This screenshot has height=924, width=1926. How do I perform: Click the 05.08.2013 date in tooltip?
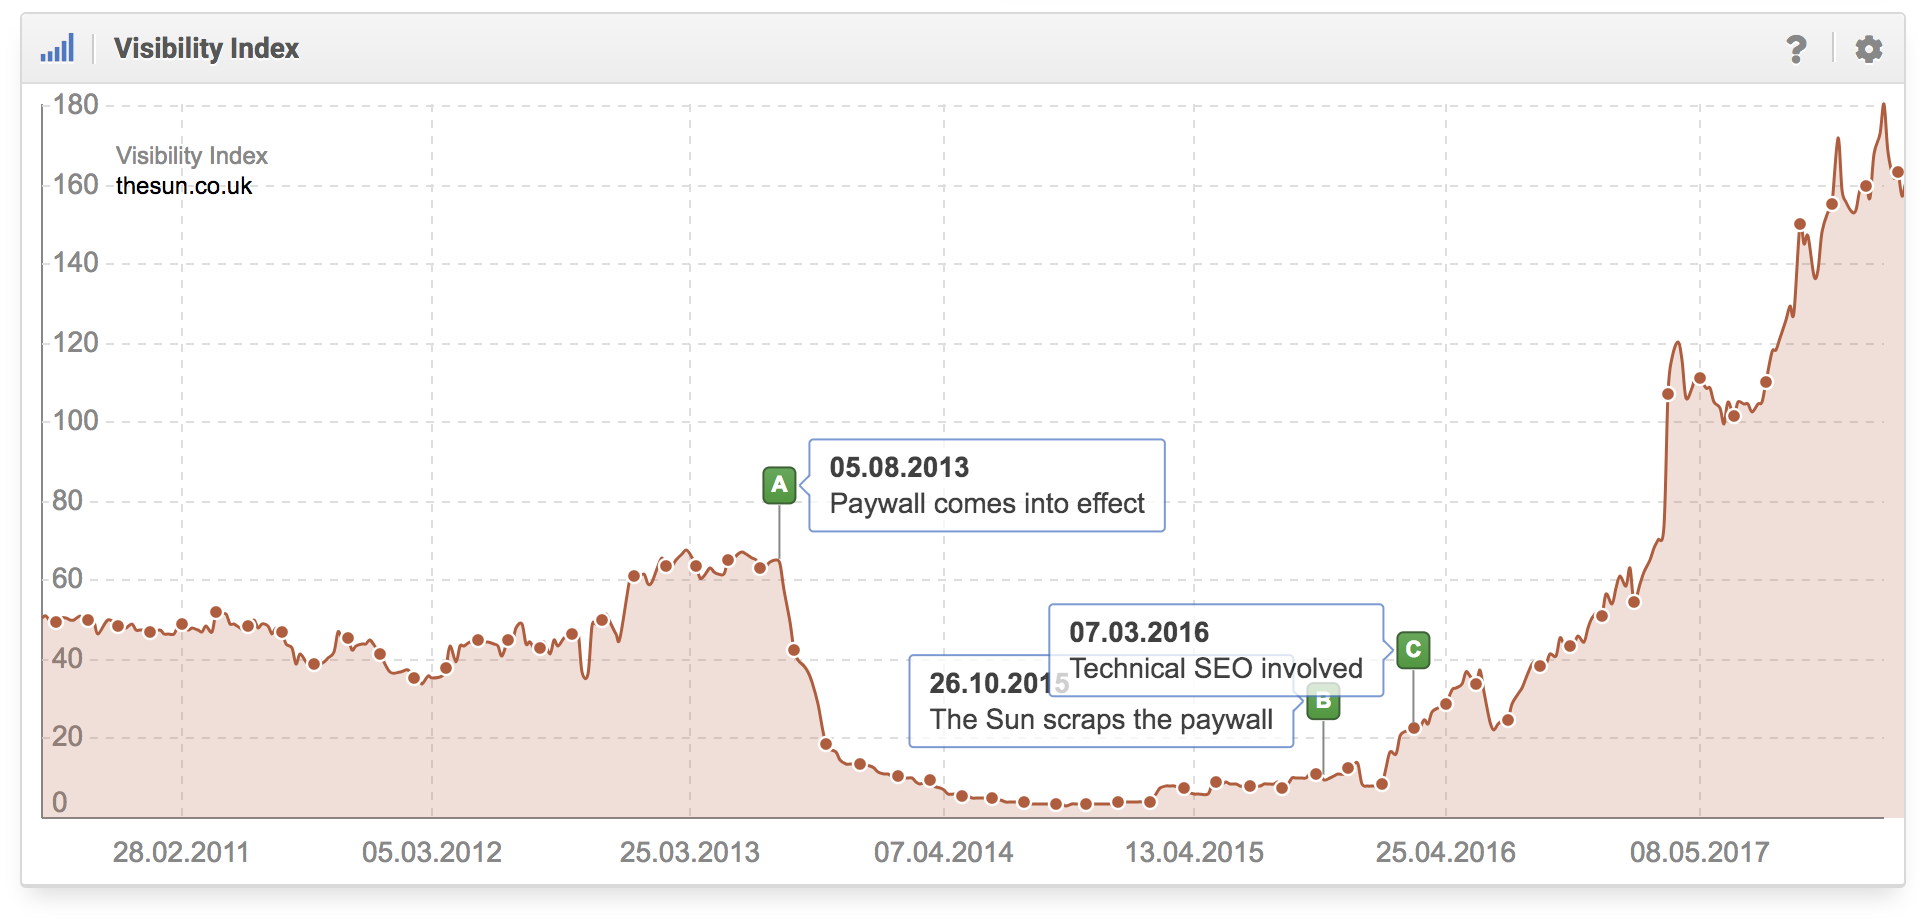(x=899, y=467)
